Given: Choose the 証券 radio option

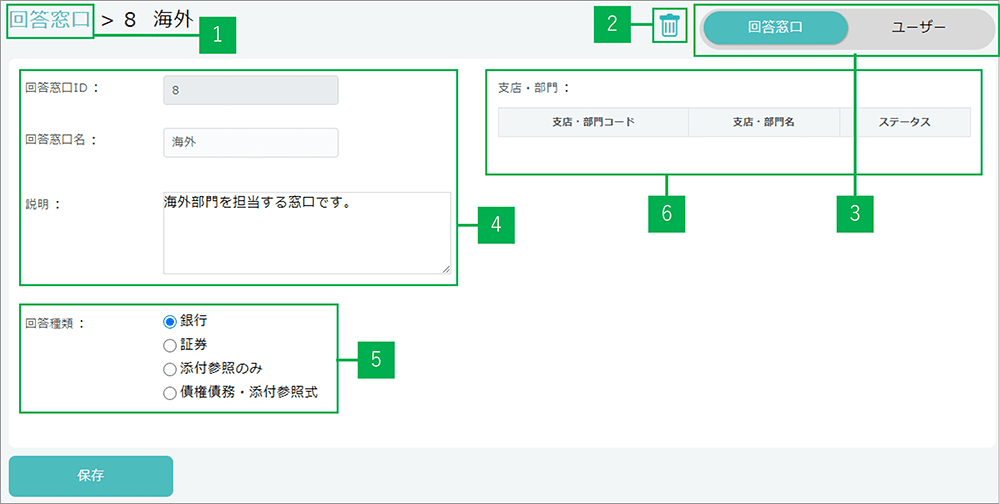Looking at the screenshot, I should 169,345.
